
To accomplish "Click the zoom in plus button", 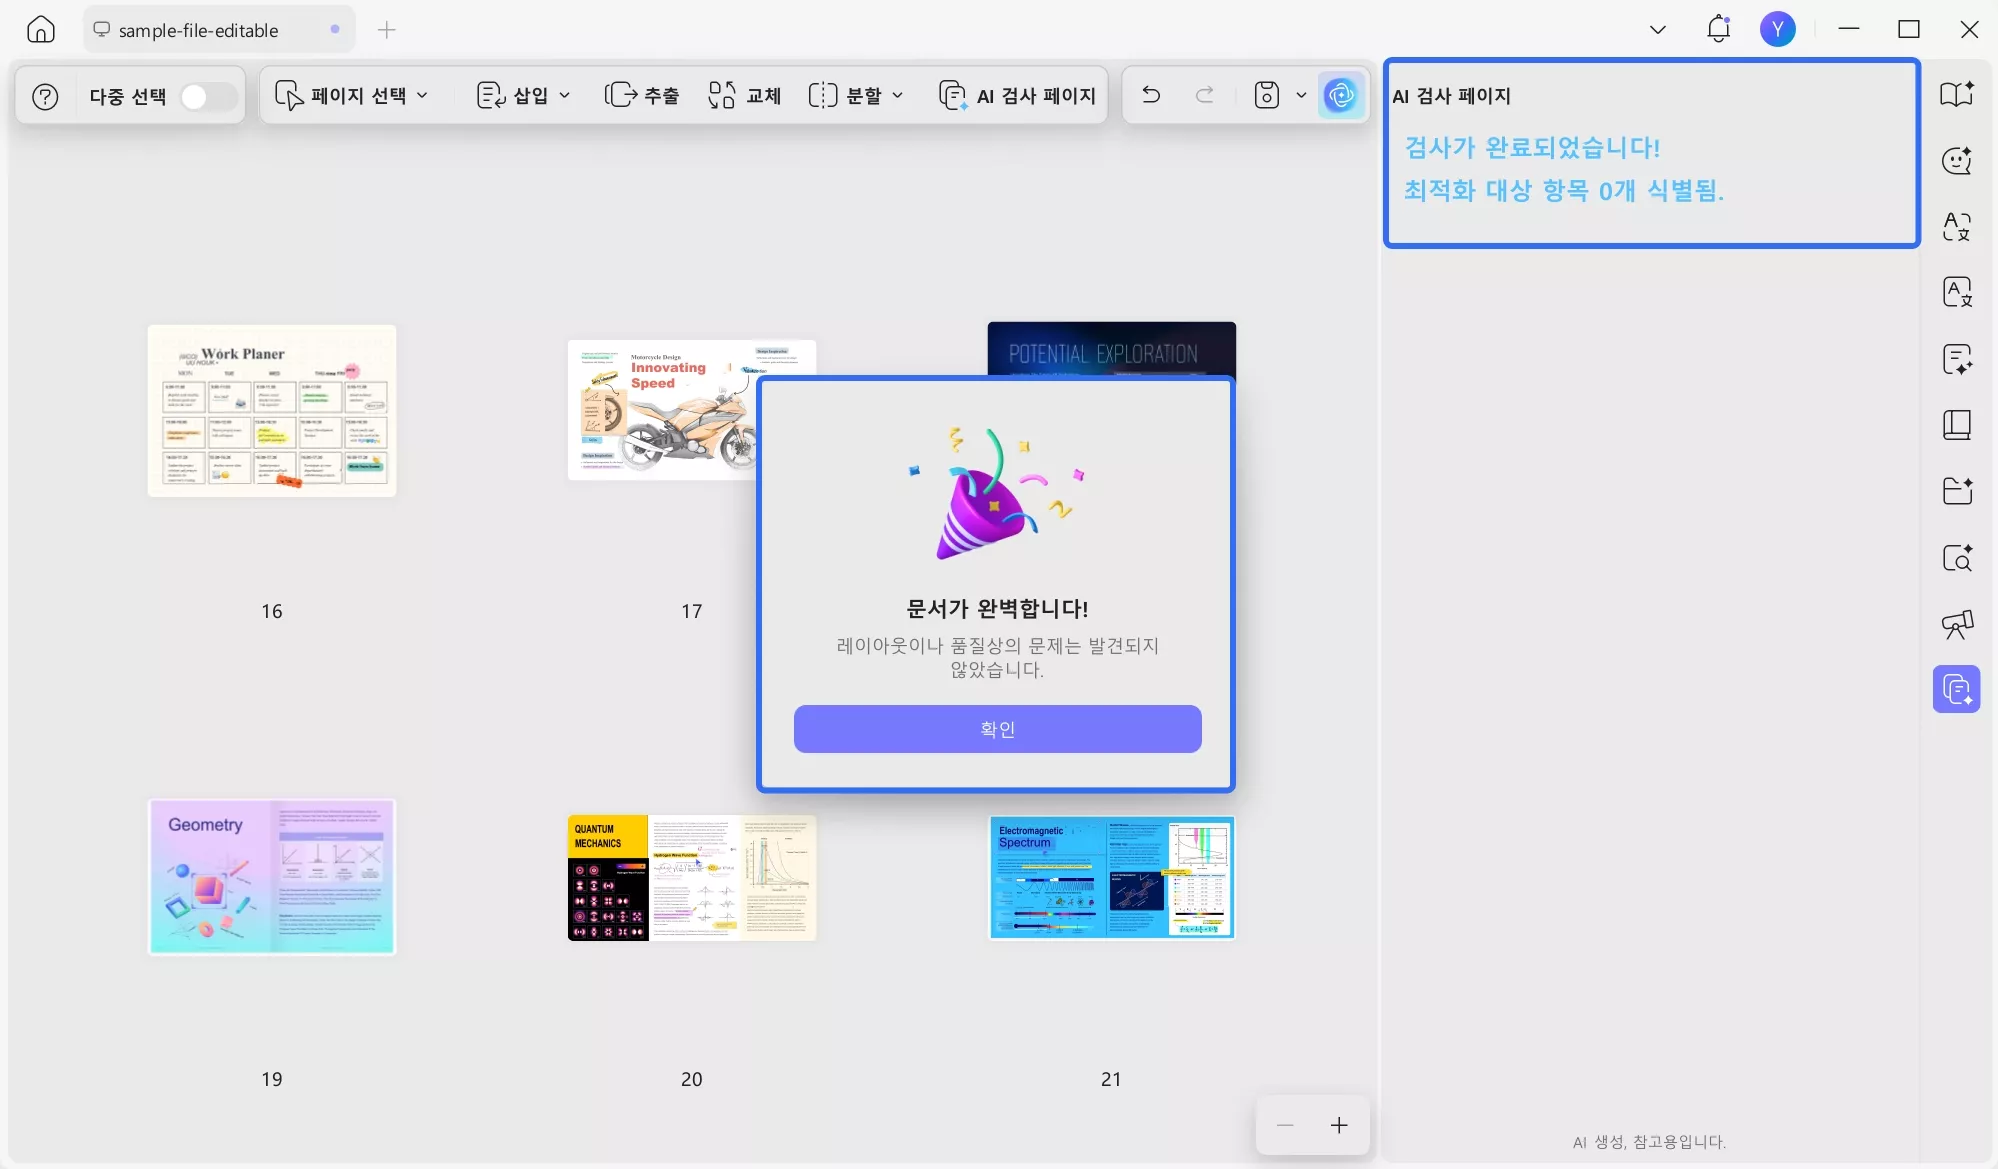I will 1339,1125.
